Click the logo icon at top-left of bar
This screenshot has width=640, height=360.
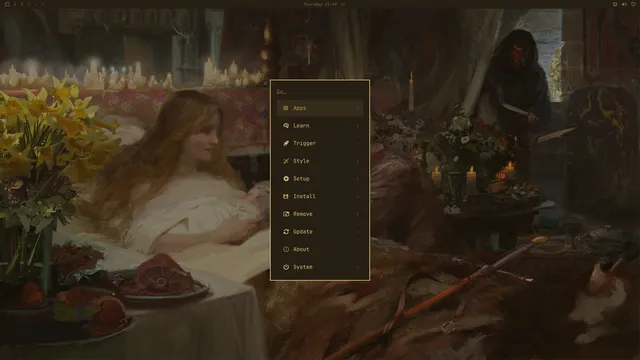[7, 4]
